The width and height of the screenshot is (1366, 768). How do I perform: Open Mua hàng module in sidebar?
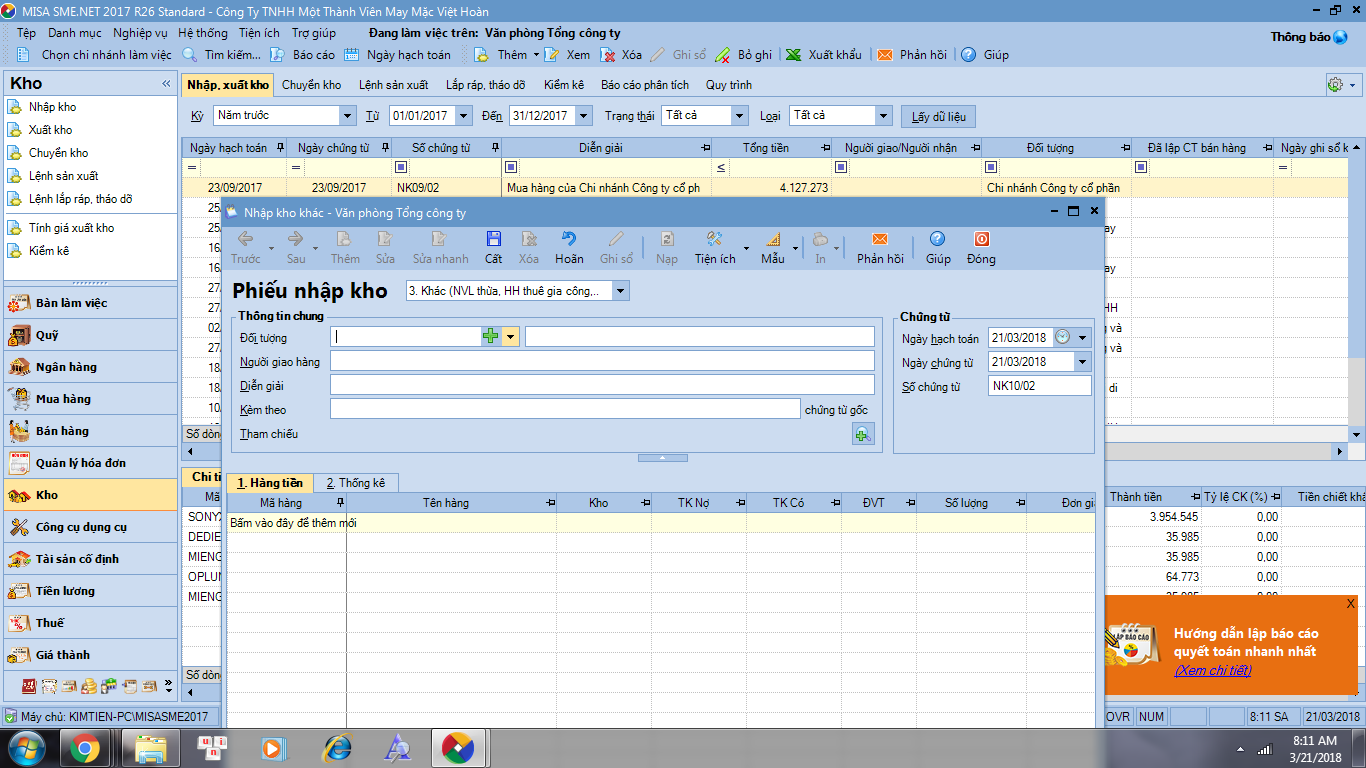point(90,399)
